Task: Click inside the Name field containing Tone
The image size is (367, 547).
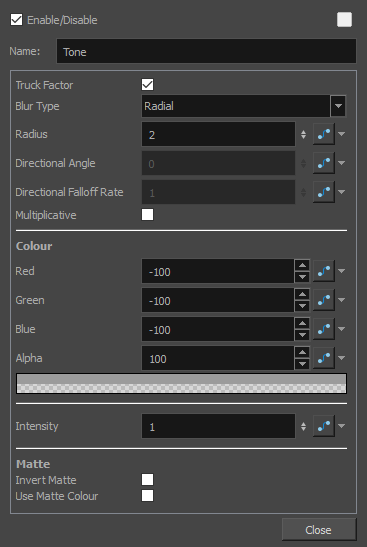Action: (207, 51)
